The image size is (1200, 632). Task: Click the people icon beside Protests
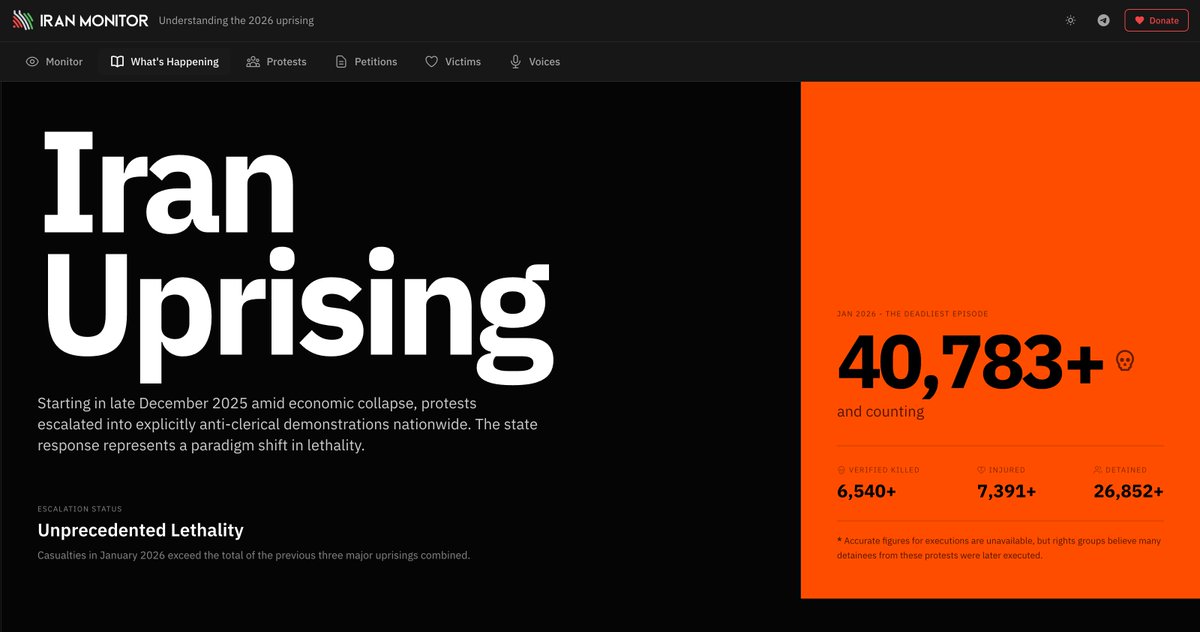pyautogui.click(x=253, y=62)
